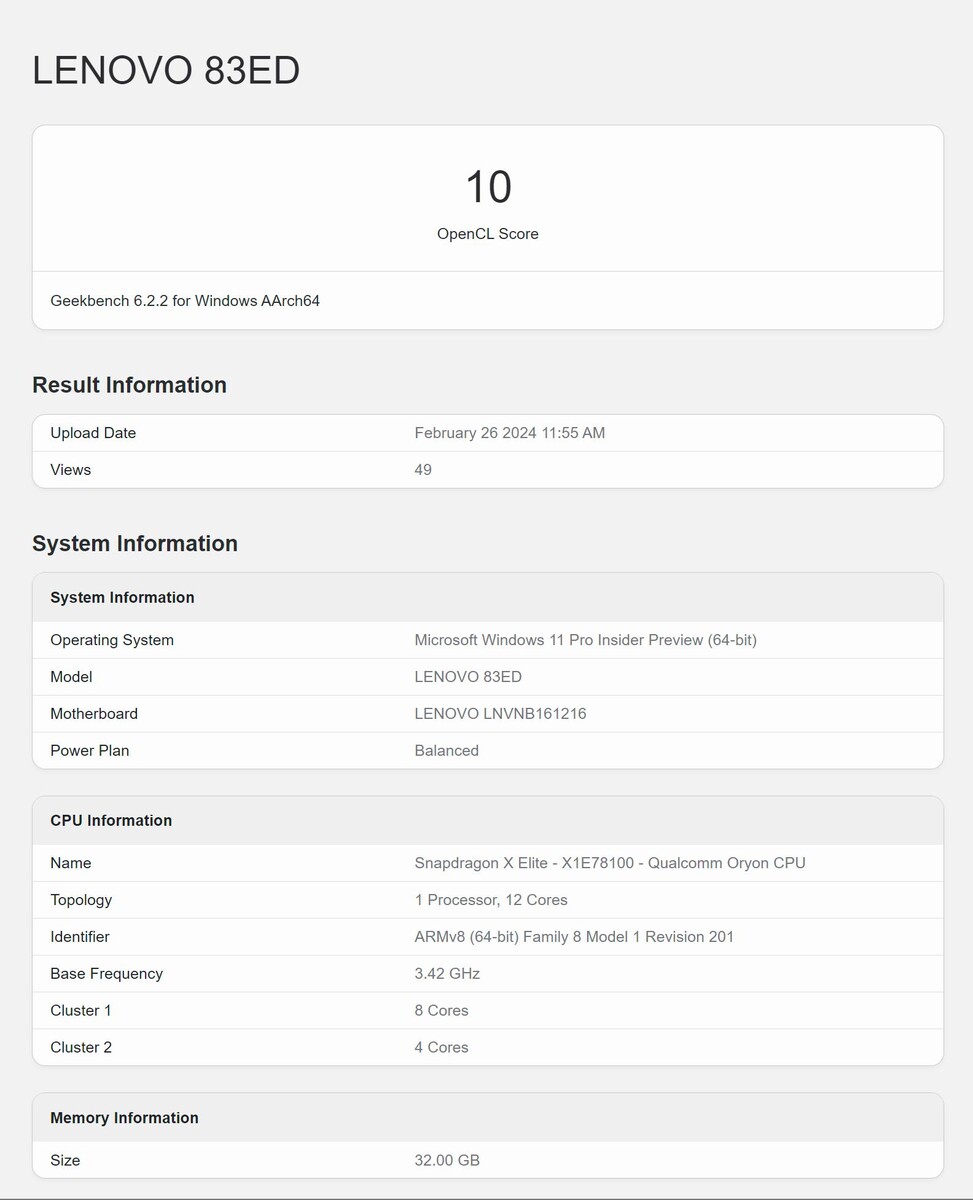Select the views count 49
973x1200 pixels.
point(423,470)
